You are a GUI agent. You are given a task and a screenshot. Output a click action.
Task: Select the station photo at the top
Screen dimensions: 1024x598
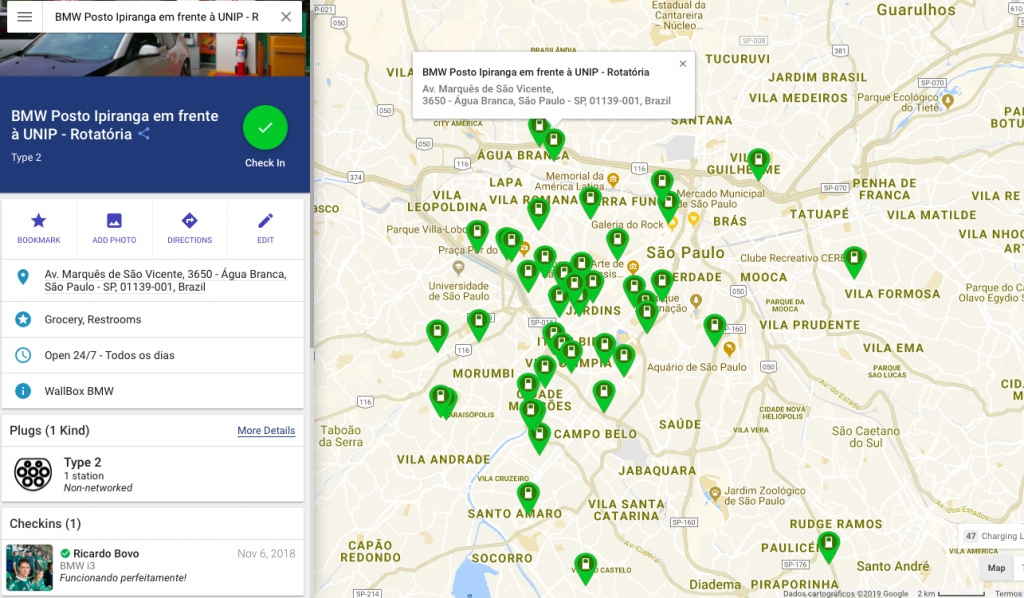[x=155, y=55]
